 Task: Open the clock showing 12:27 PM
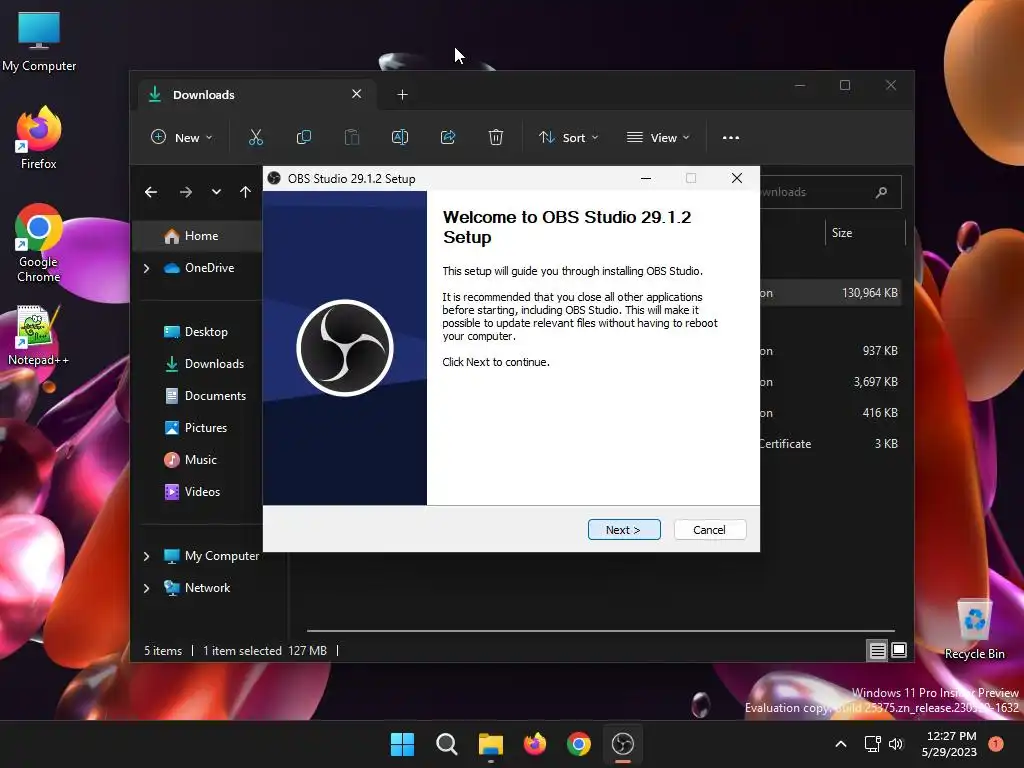(950, 744)
